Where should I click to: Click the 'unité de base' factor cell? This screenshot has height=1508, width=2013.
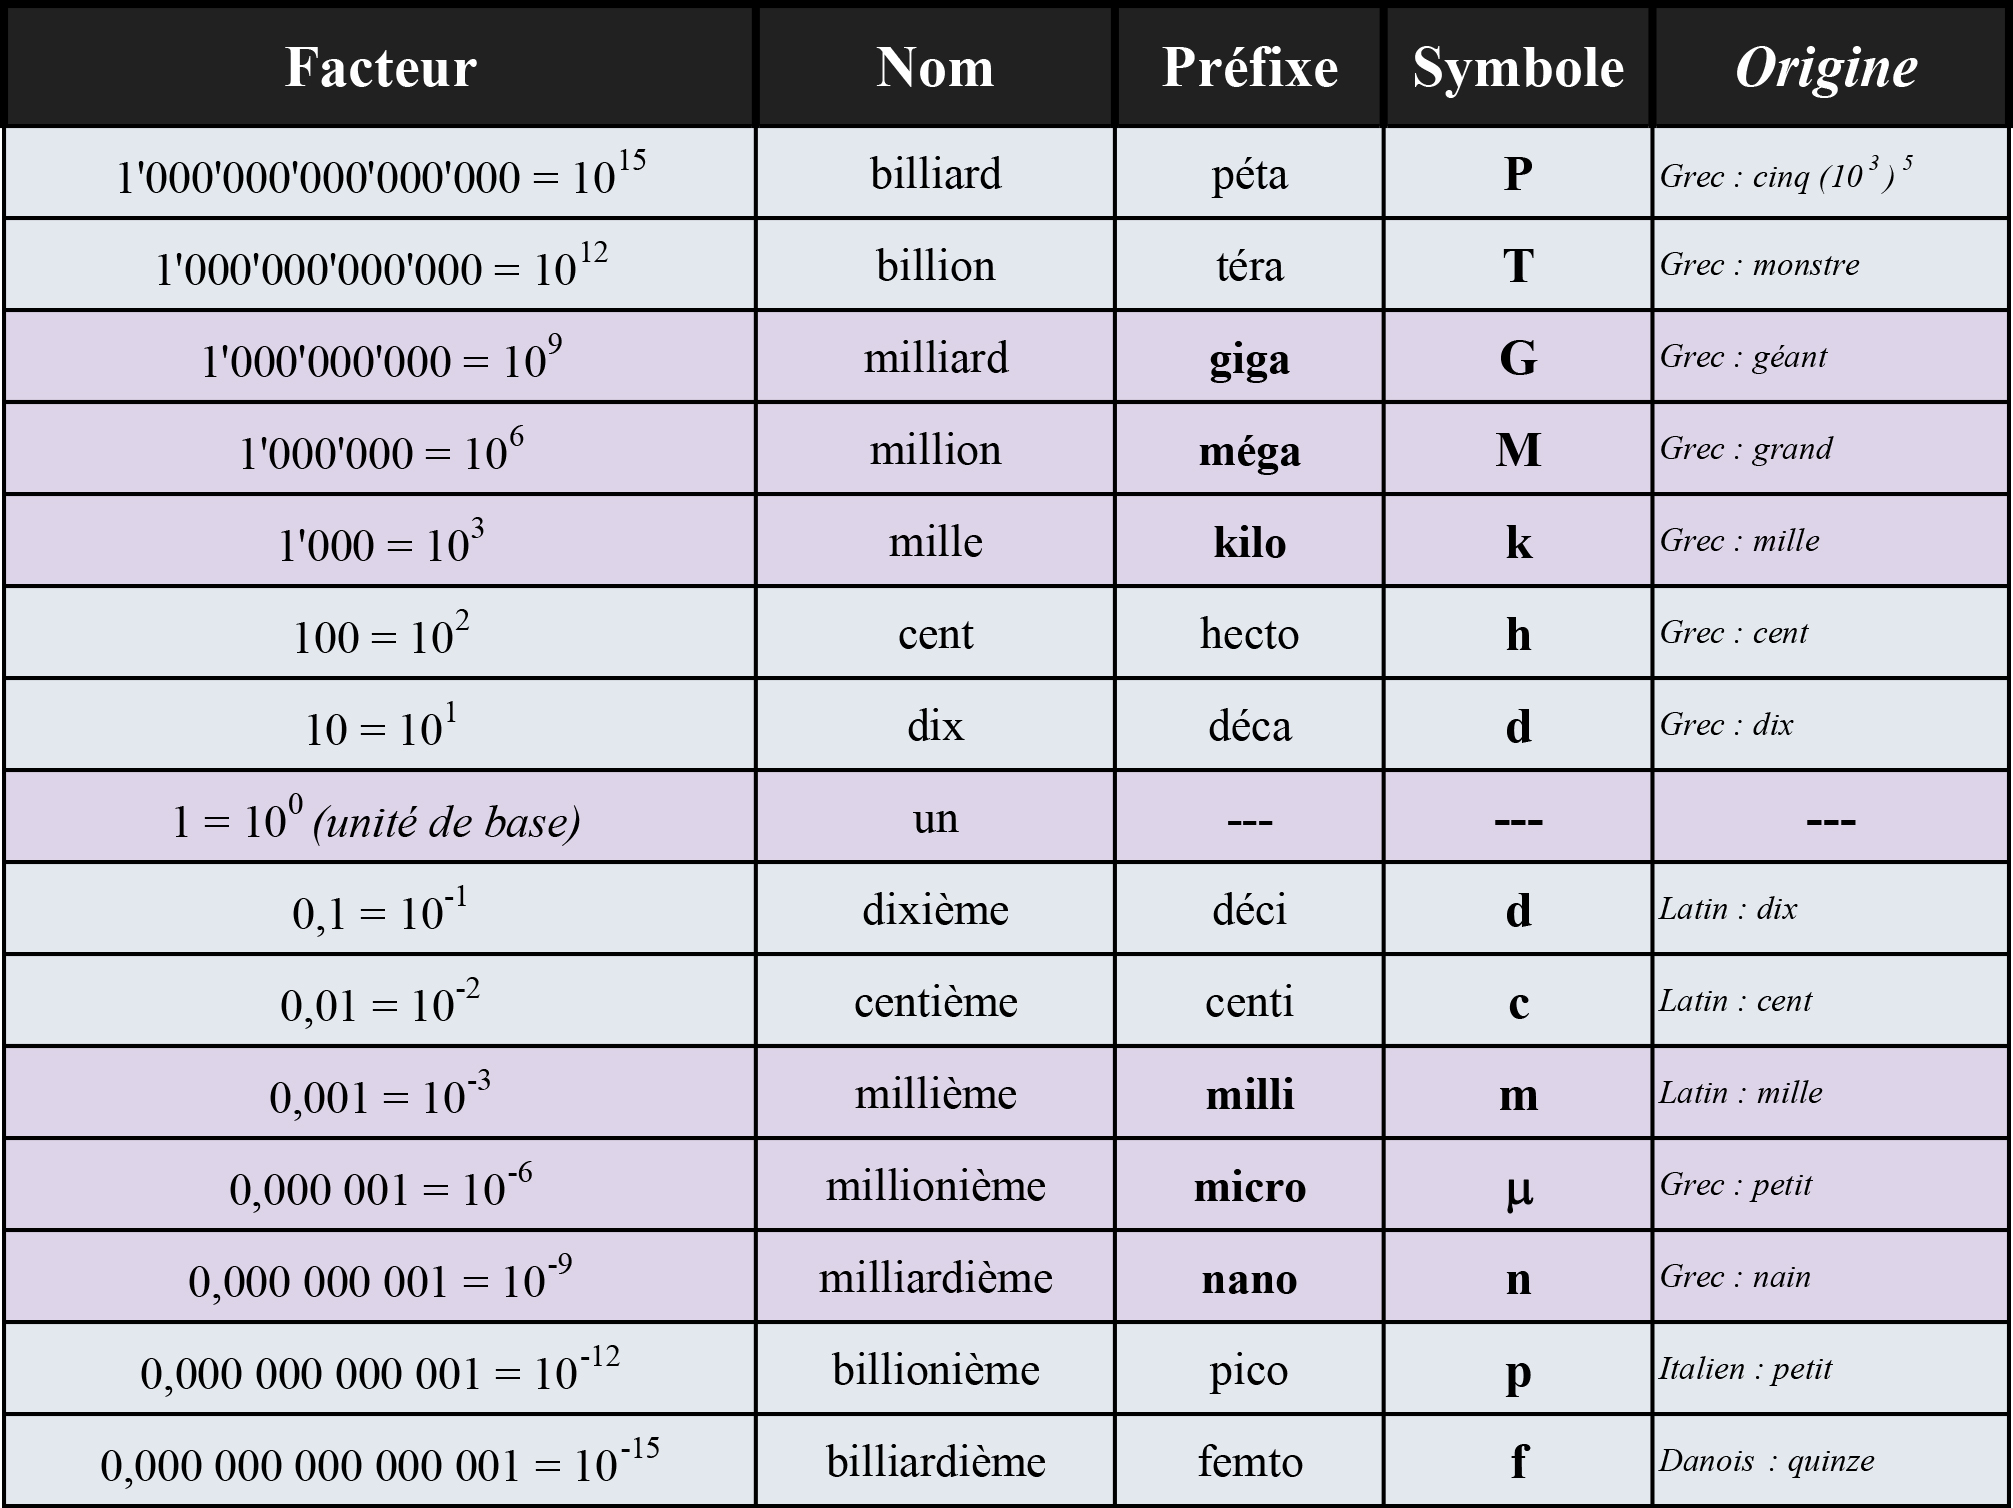click(x=377, y=821)
